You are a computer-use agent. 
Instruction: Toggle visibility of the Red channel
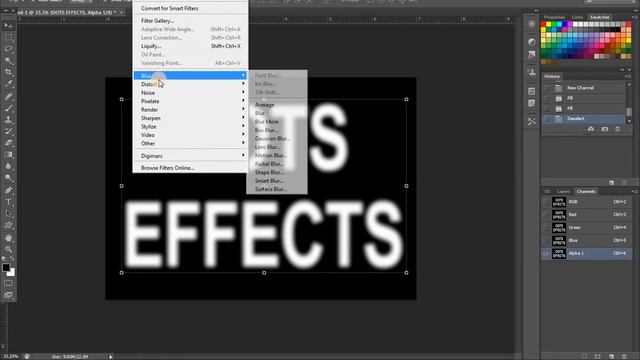click(x=546, y=214)
